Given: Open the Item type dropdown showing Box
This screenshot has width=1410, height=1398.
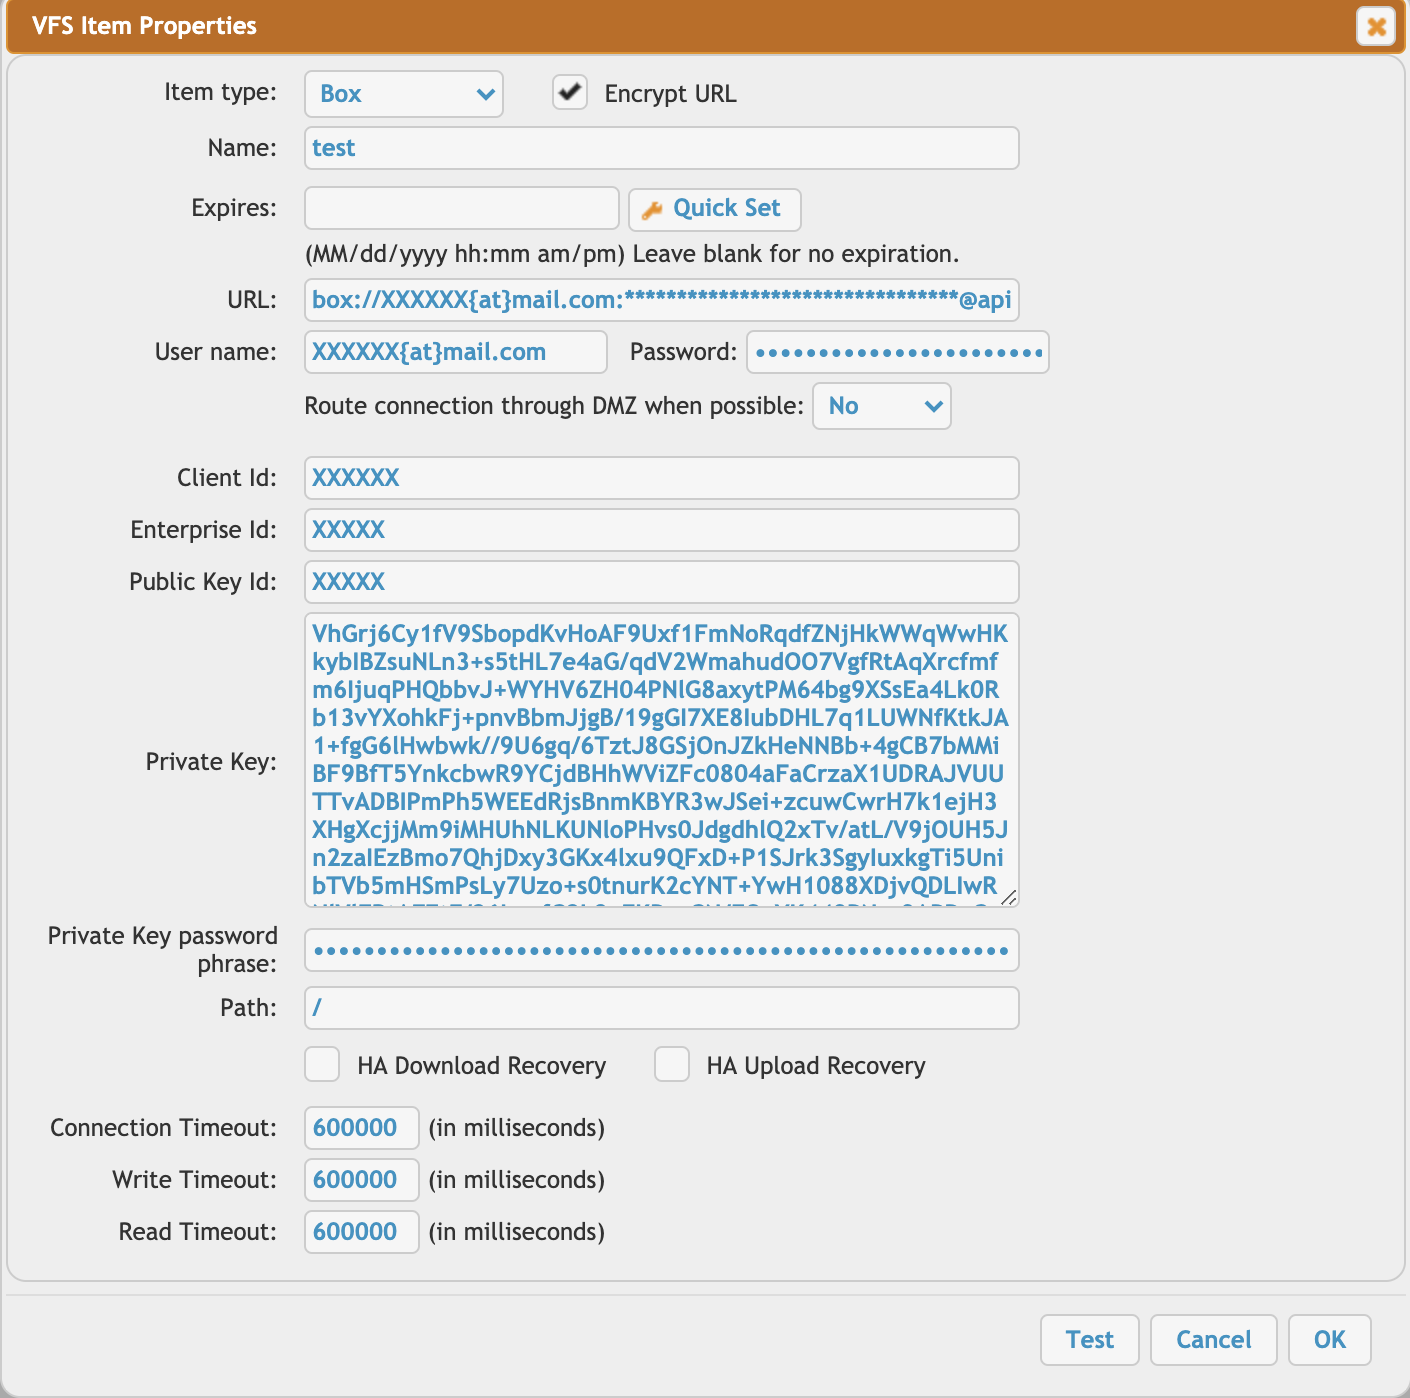Looking at the screenshot, I should pyautogui.click(x=404, y=94).
